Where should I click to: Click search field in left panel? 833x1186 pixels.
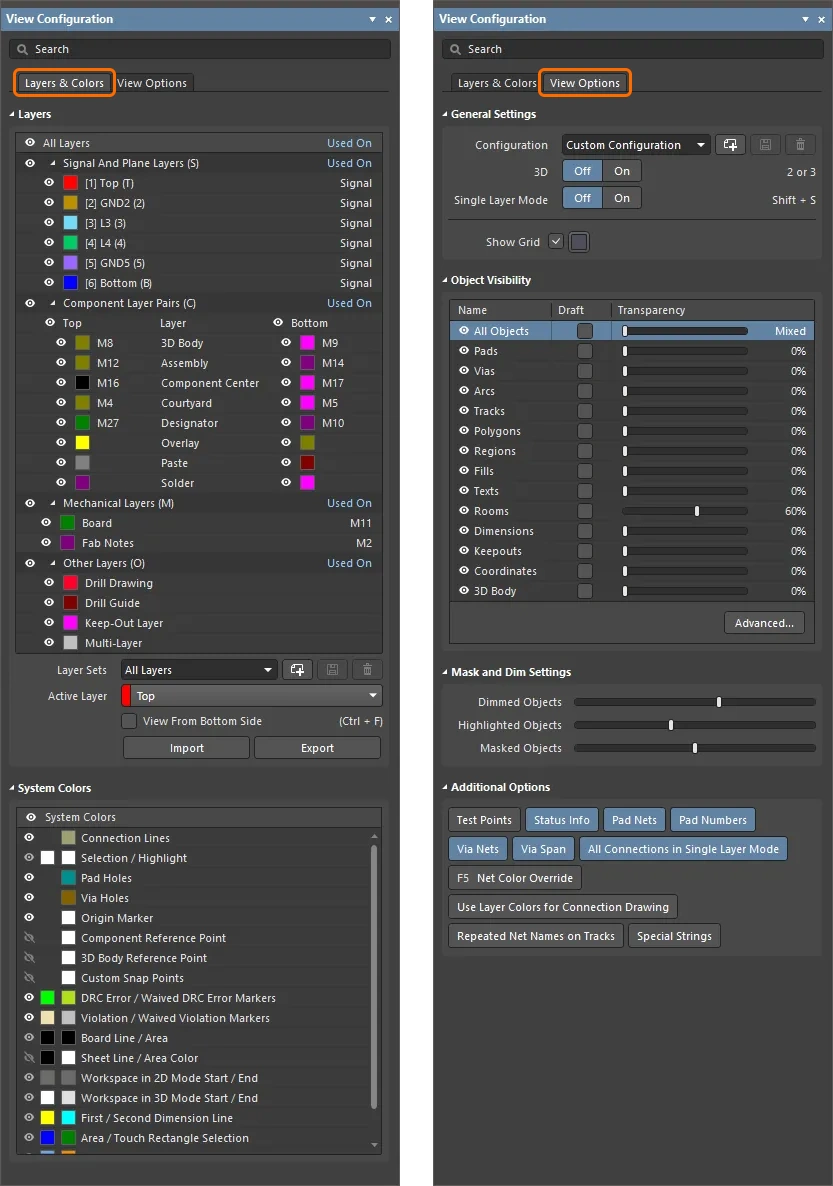tap(200, 49)
